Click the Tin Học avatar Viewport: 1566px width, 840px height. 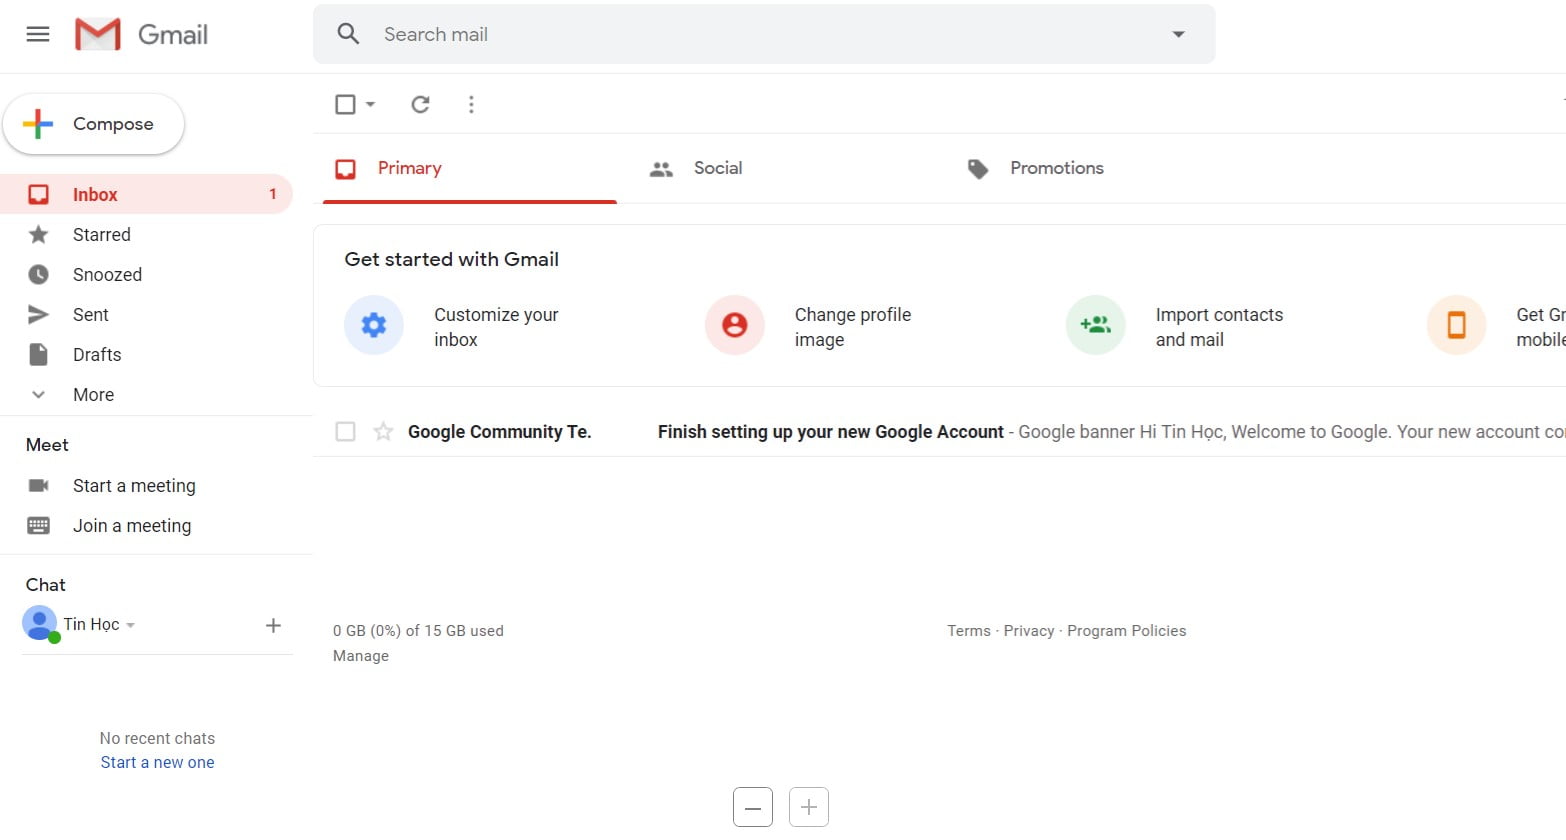pos(39,623)
